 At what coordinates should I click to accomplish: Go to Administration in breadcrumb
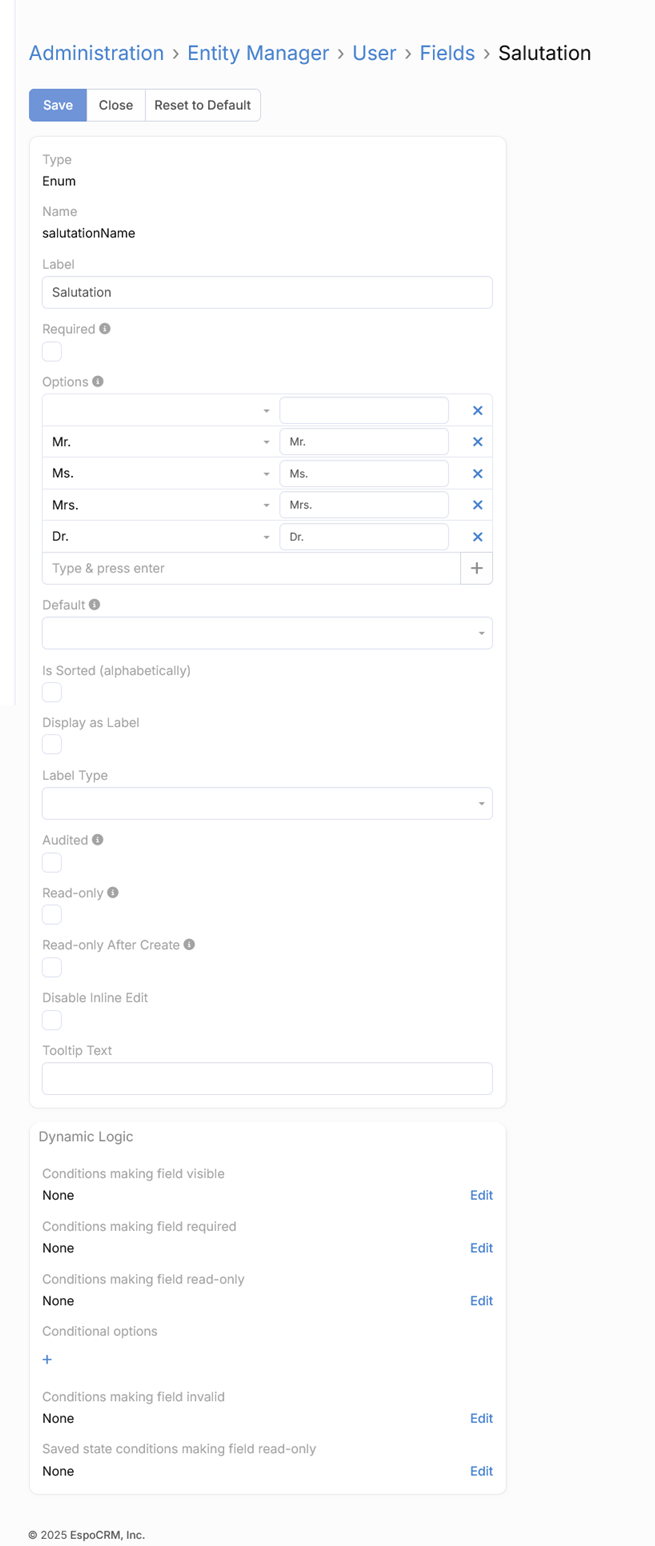coord(96,53)
